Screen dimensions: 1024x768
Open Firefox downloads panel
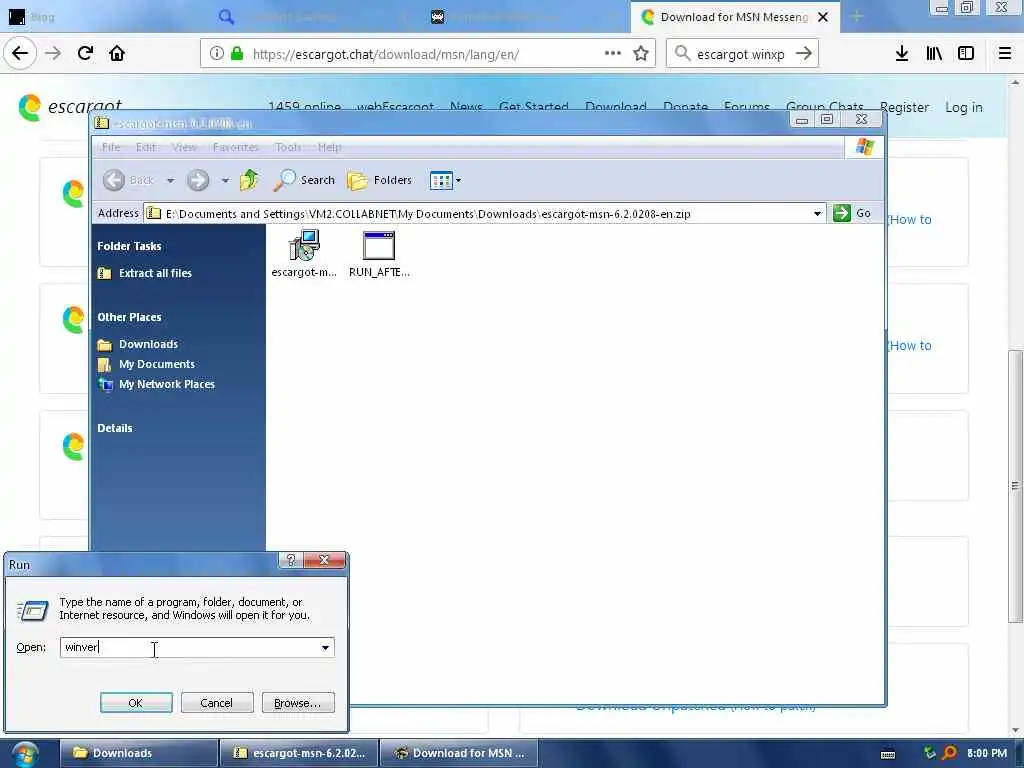(902, 54)
